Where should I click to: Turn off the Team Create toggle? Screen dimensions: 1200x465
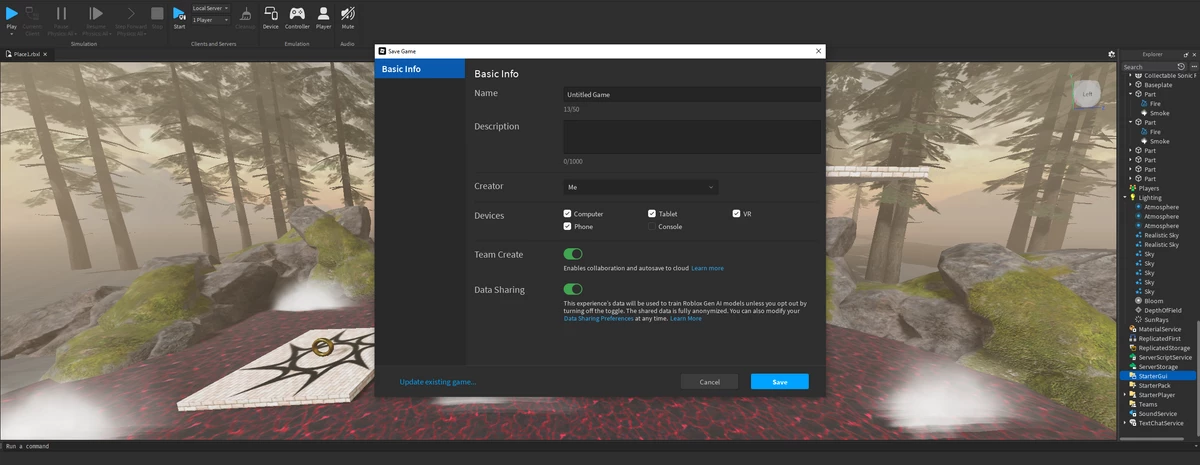[x=573, y=254]
